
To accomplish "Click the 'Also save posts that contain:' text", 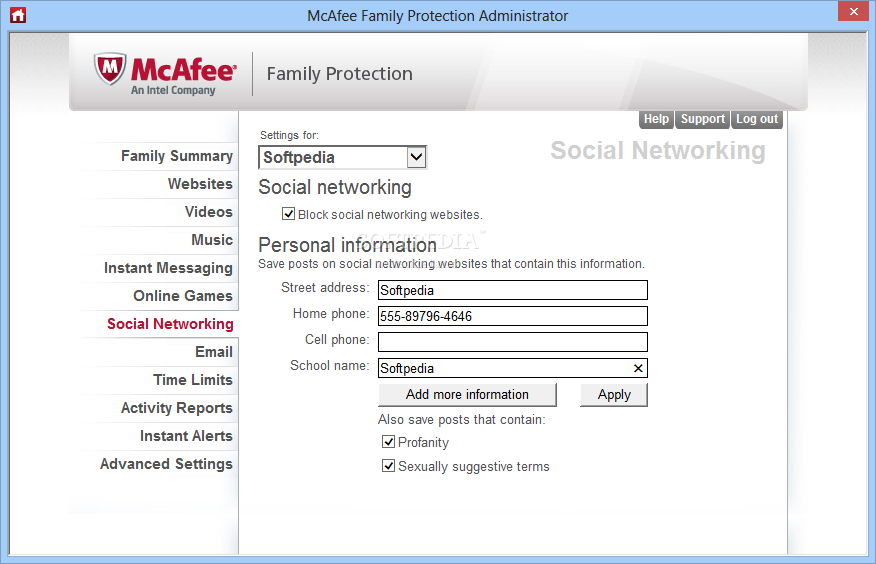I will tap(461, 419).
